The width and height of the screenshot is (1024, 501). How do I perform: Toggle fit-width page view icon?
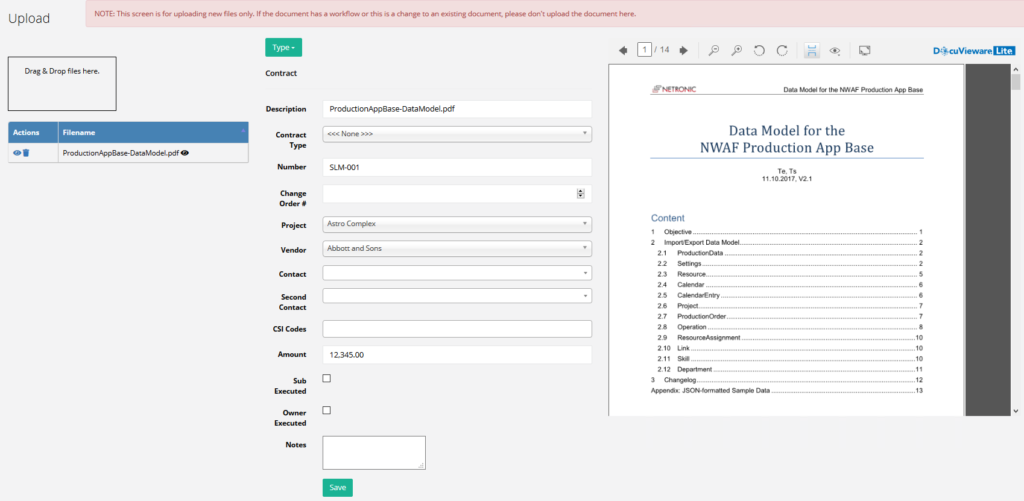click(x=812, y=51)
